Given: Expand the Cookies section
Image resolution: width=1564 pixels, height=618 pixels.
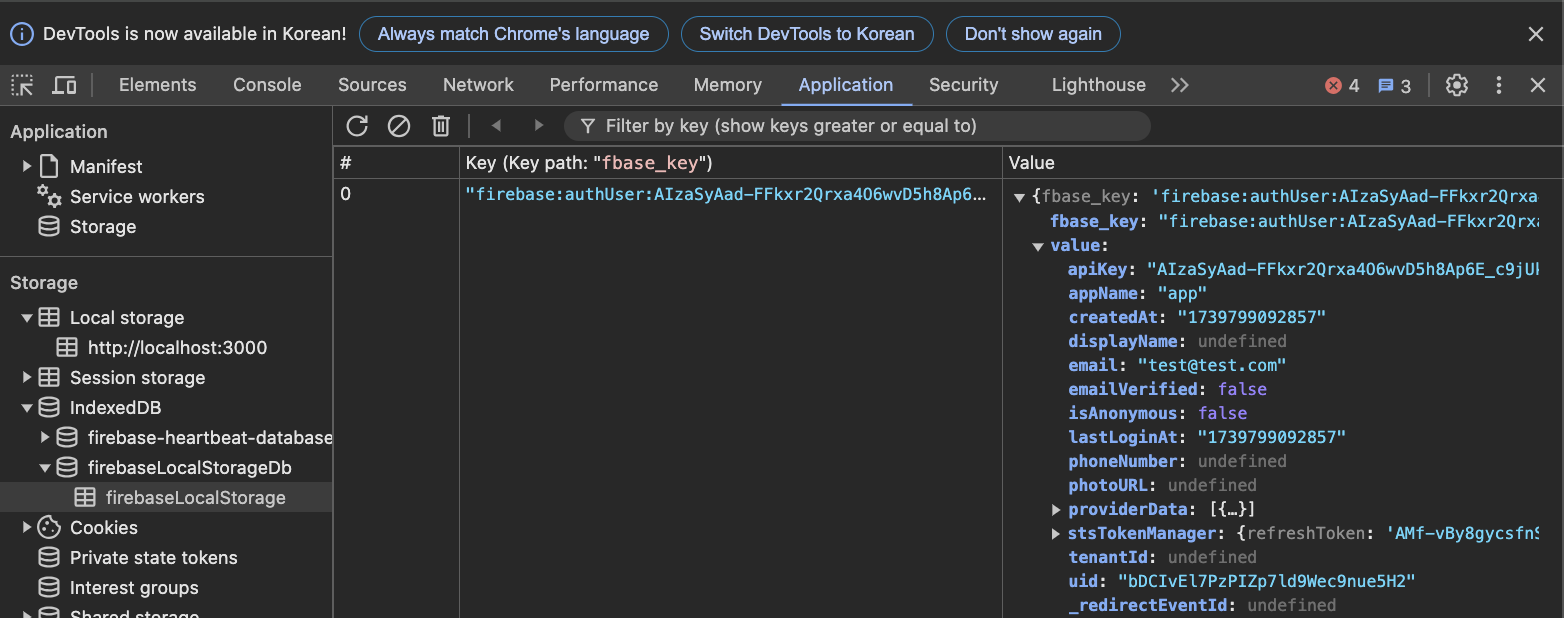Looking at the screenshot, I should pos(27,527).
